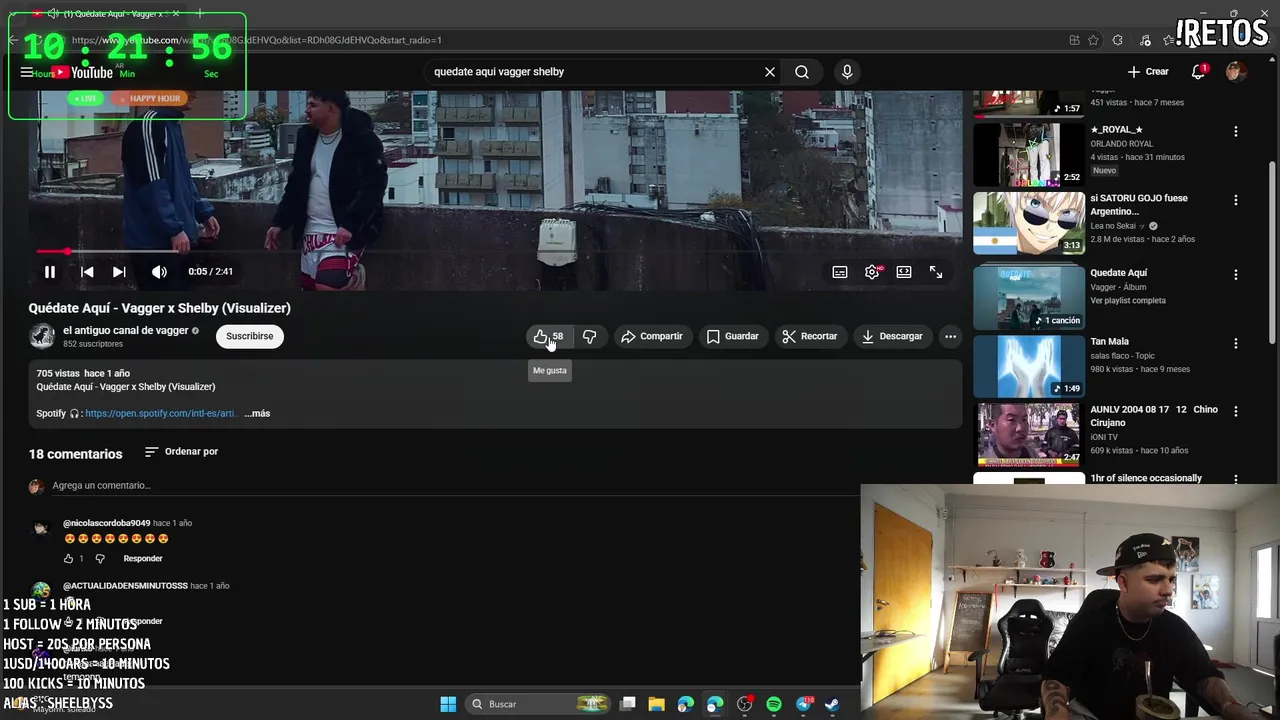1280x720 pixels.
Task: Skip to the next video
Action: point(119,272)
